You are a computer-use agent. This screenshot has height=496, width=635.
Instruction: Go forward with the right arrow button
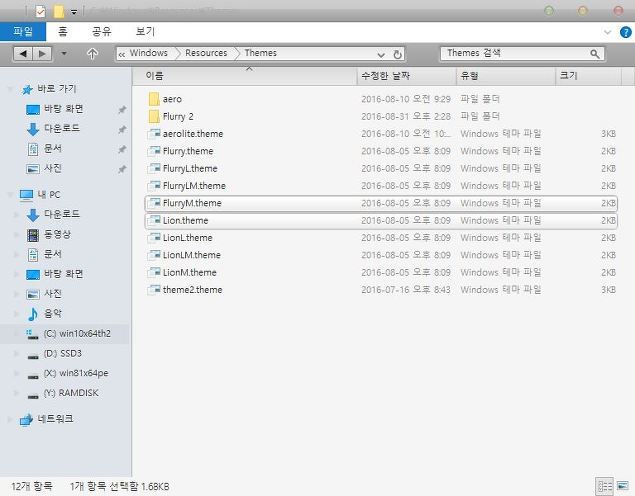(42, 53)
